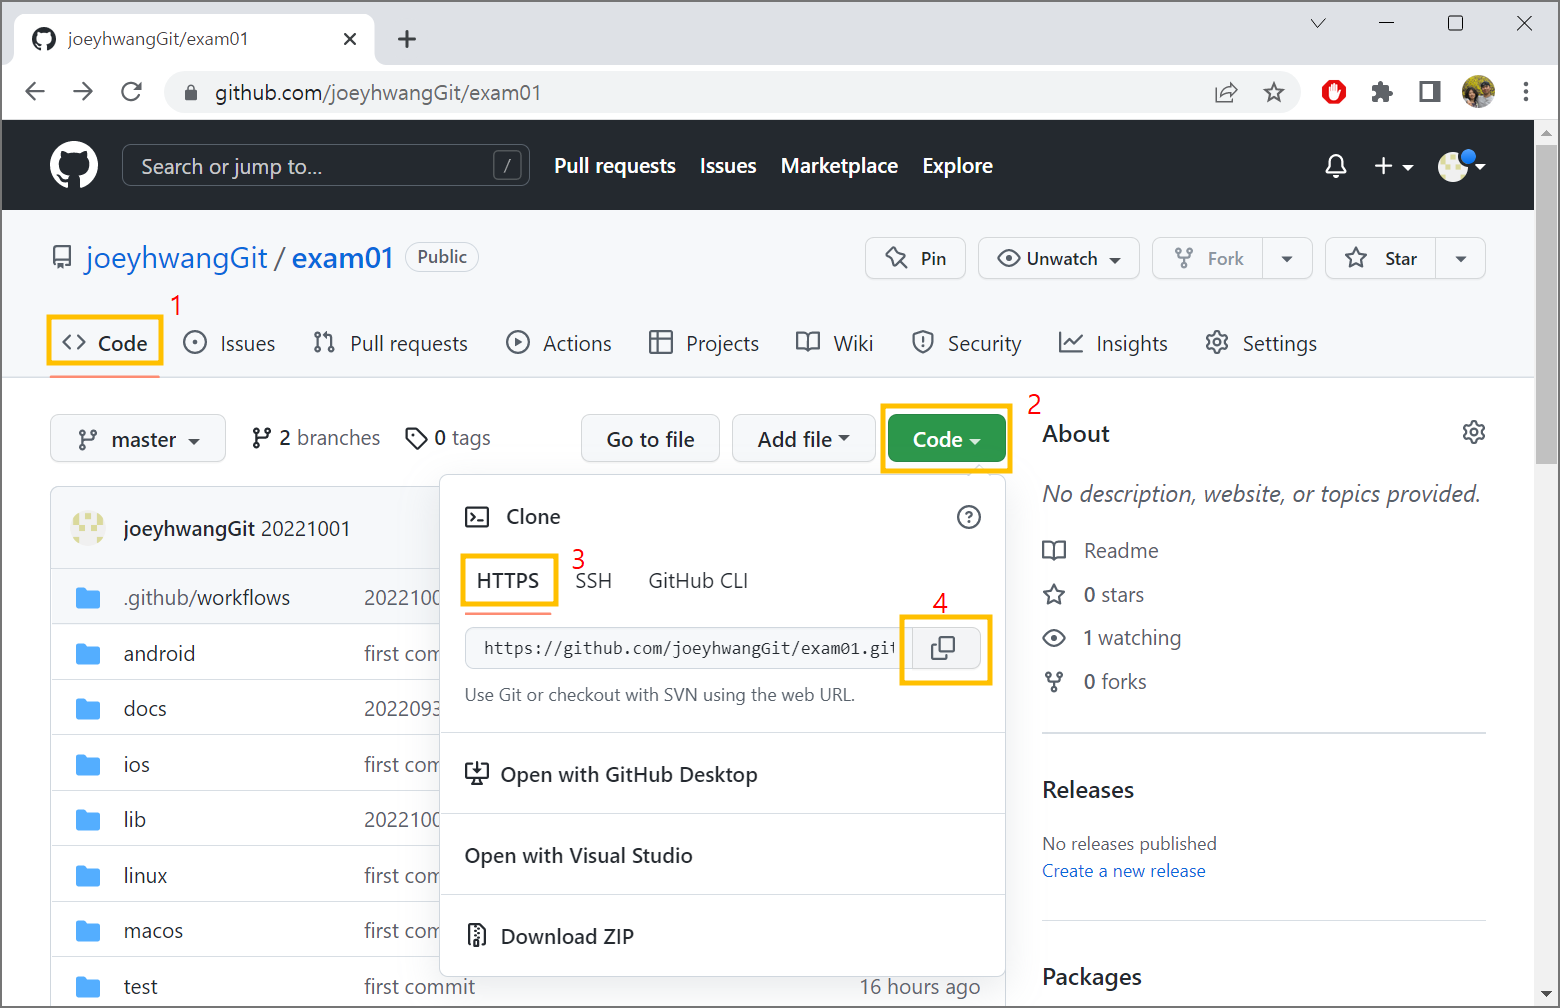The image size is (1560, 1008).
Task: Click Go to file button
Action: coord(650,439)
